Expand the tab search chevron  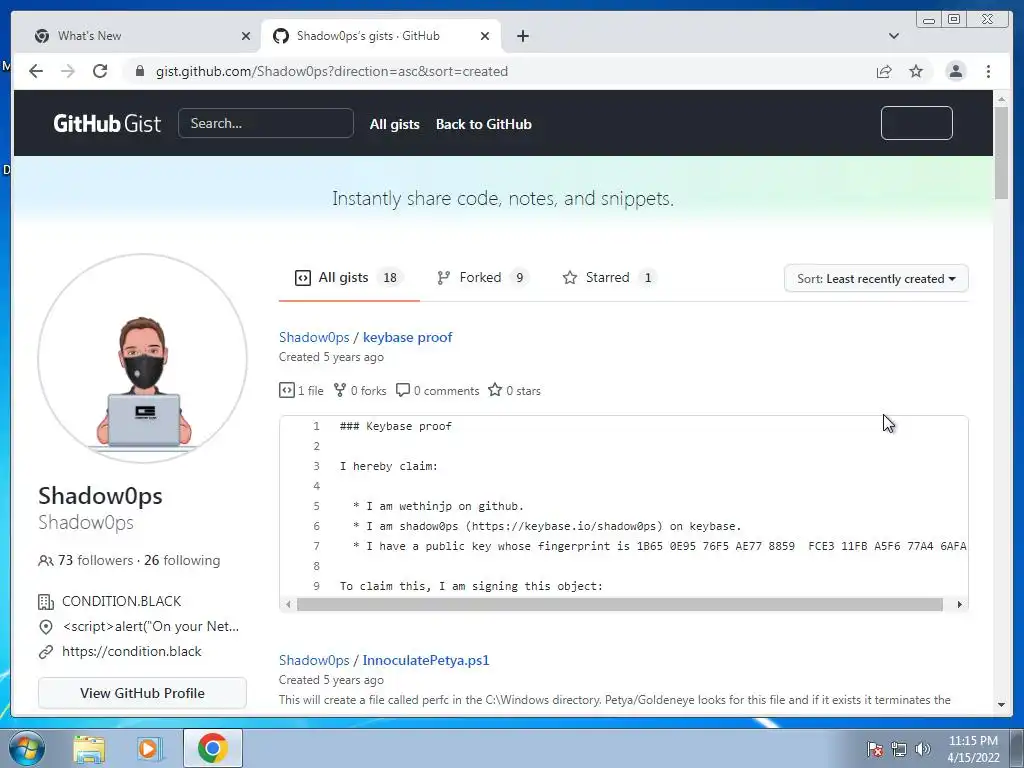(x=893, y=36)
